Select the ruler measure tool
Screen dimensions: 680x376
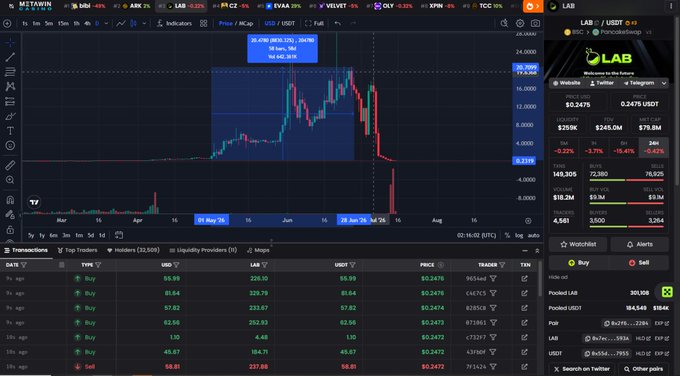10,165
